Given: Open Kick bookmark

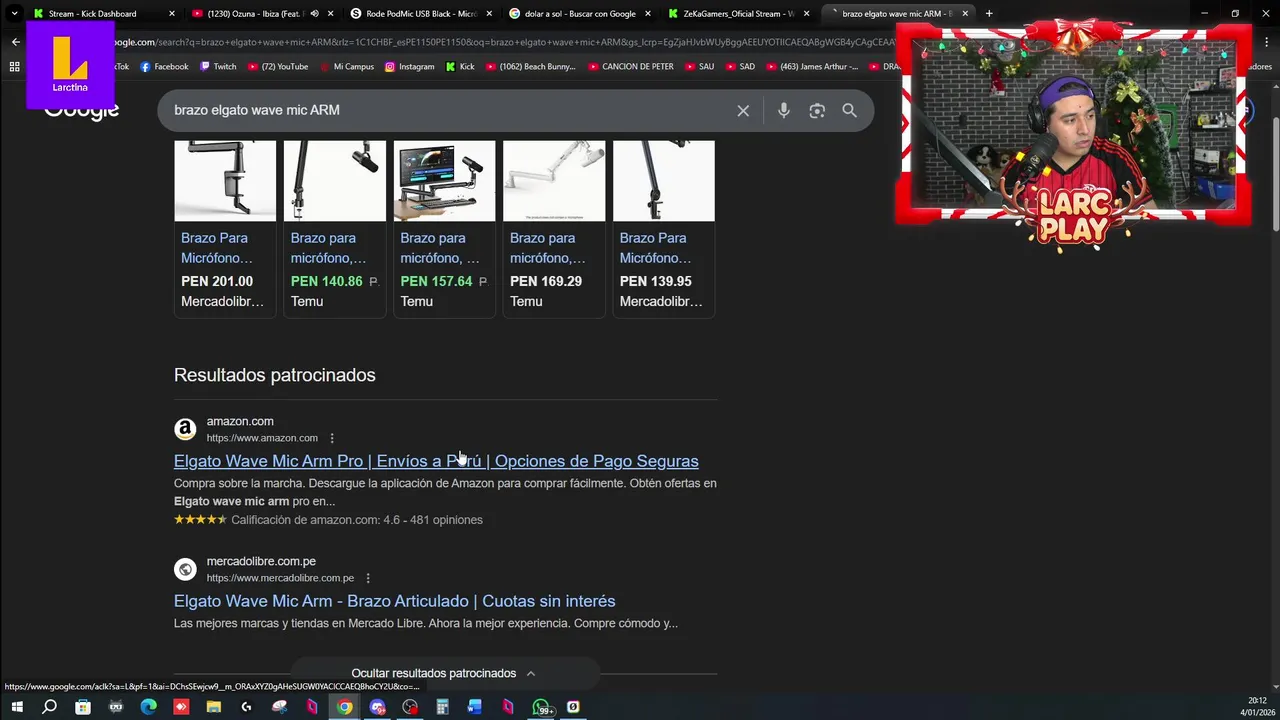Looking at the screenshot, I should [460, 67].
